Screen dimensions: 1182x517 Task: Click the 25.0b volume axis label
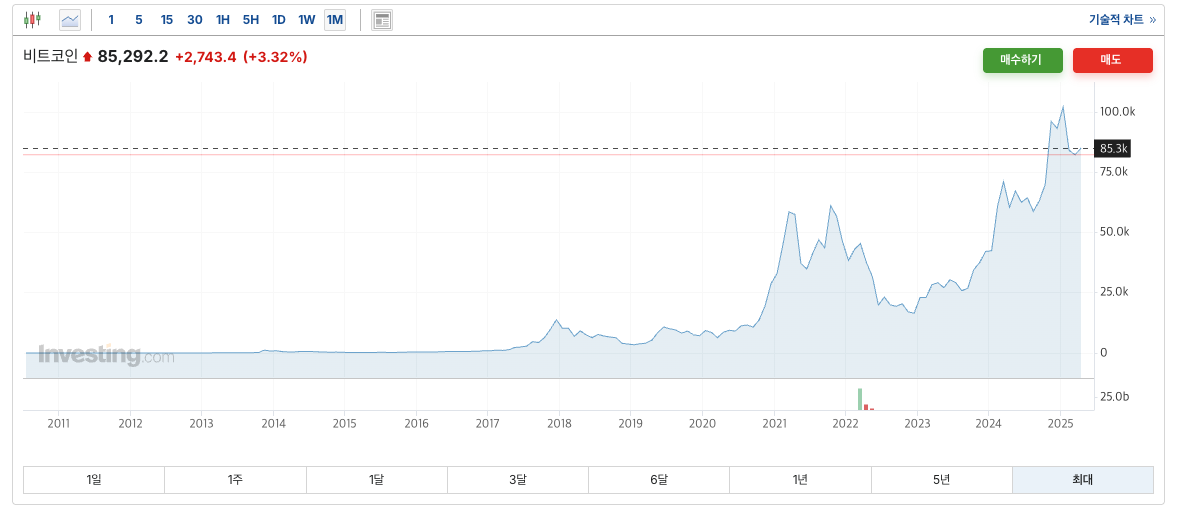click(1115, 396)
